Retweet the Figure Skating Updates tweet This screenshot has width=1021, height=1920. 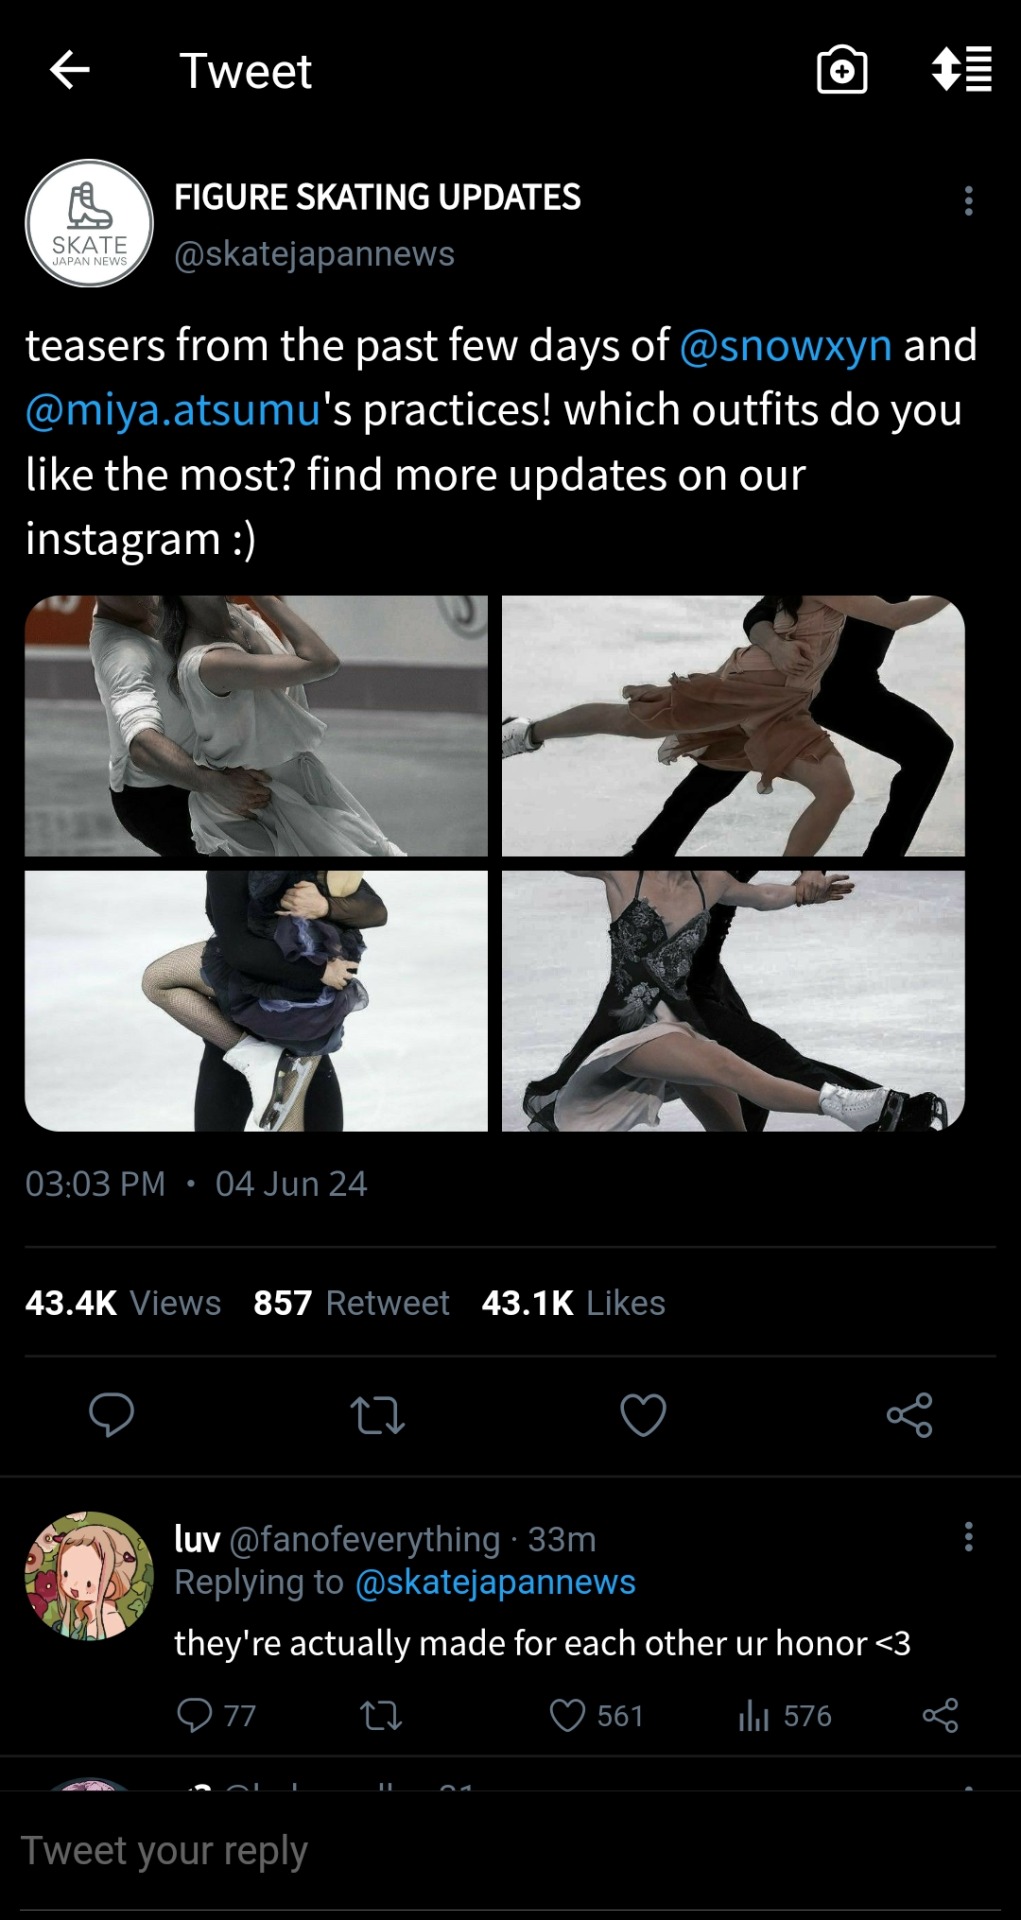click(x=377, y=1415)
